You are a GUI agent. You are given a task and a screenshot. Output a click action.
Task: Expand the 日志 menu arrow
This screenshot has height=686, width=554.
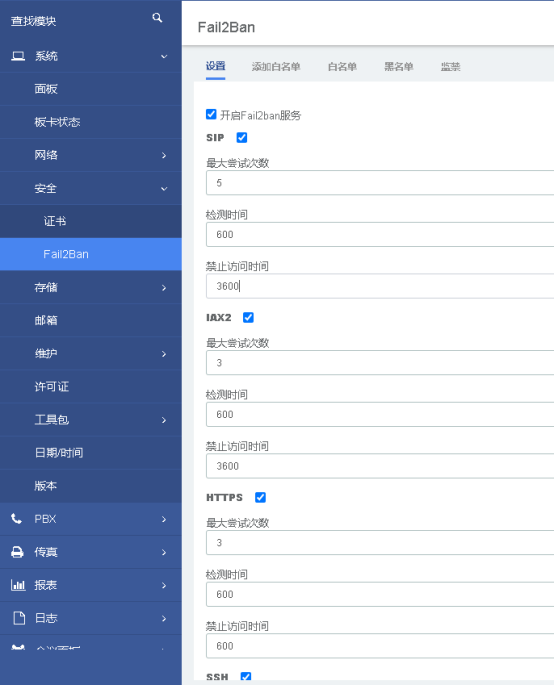[x=164, y=619]
